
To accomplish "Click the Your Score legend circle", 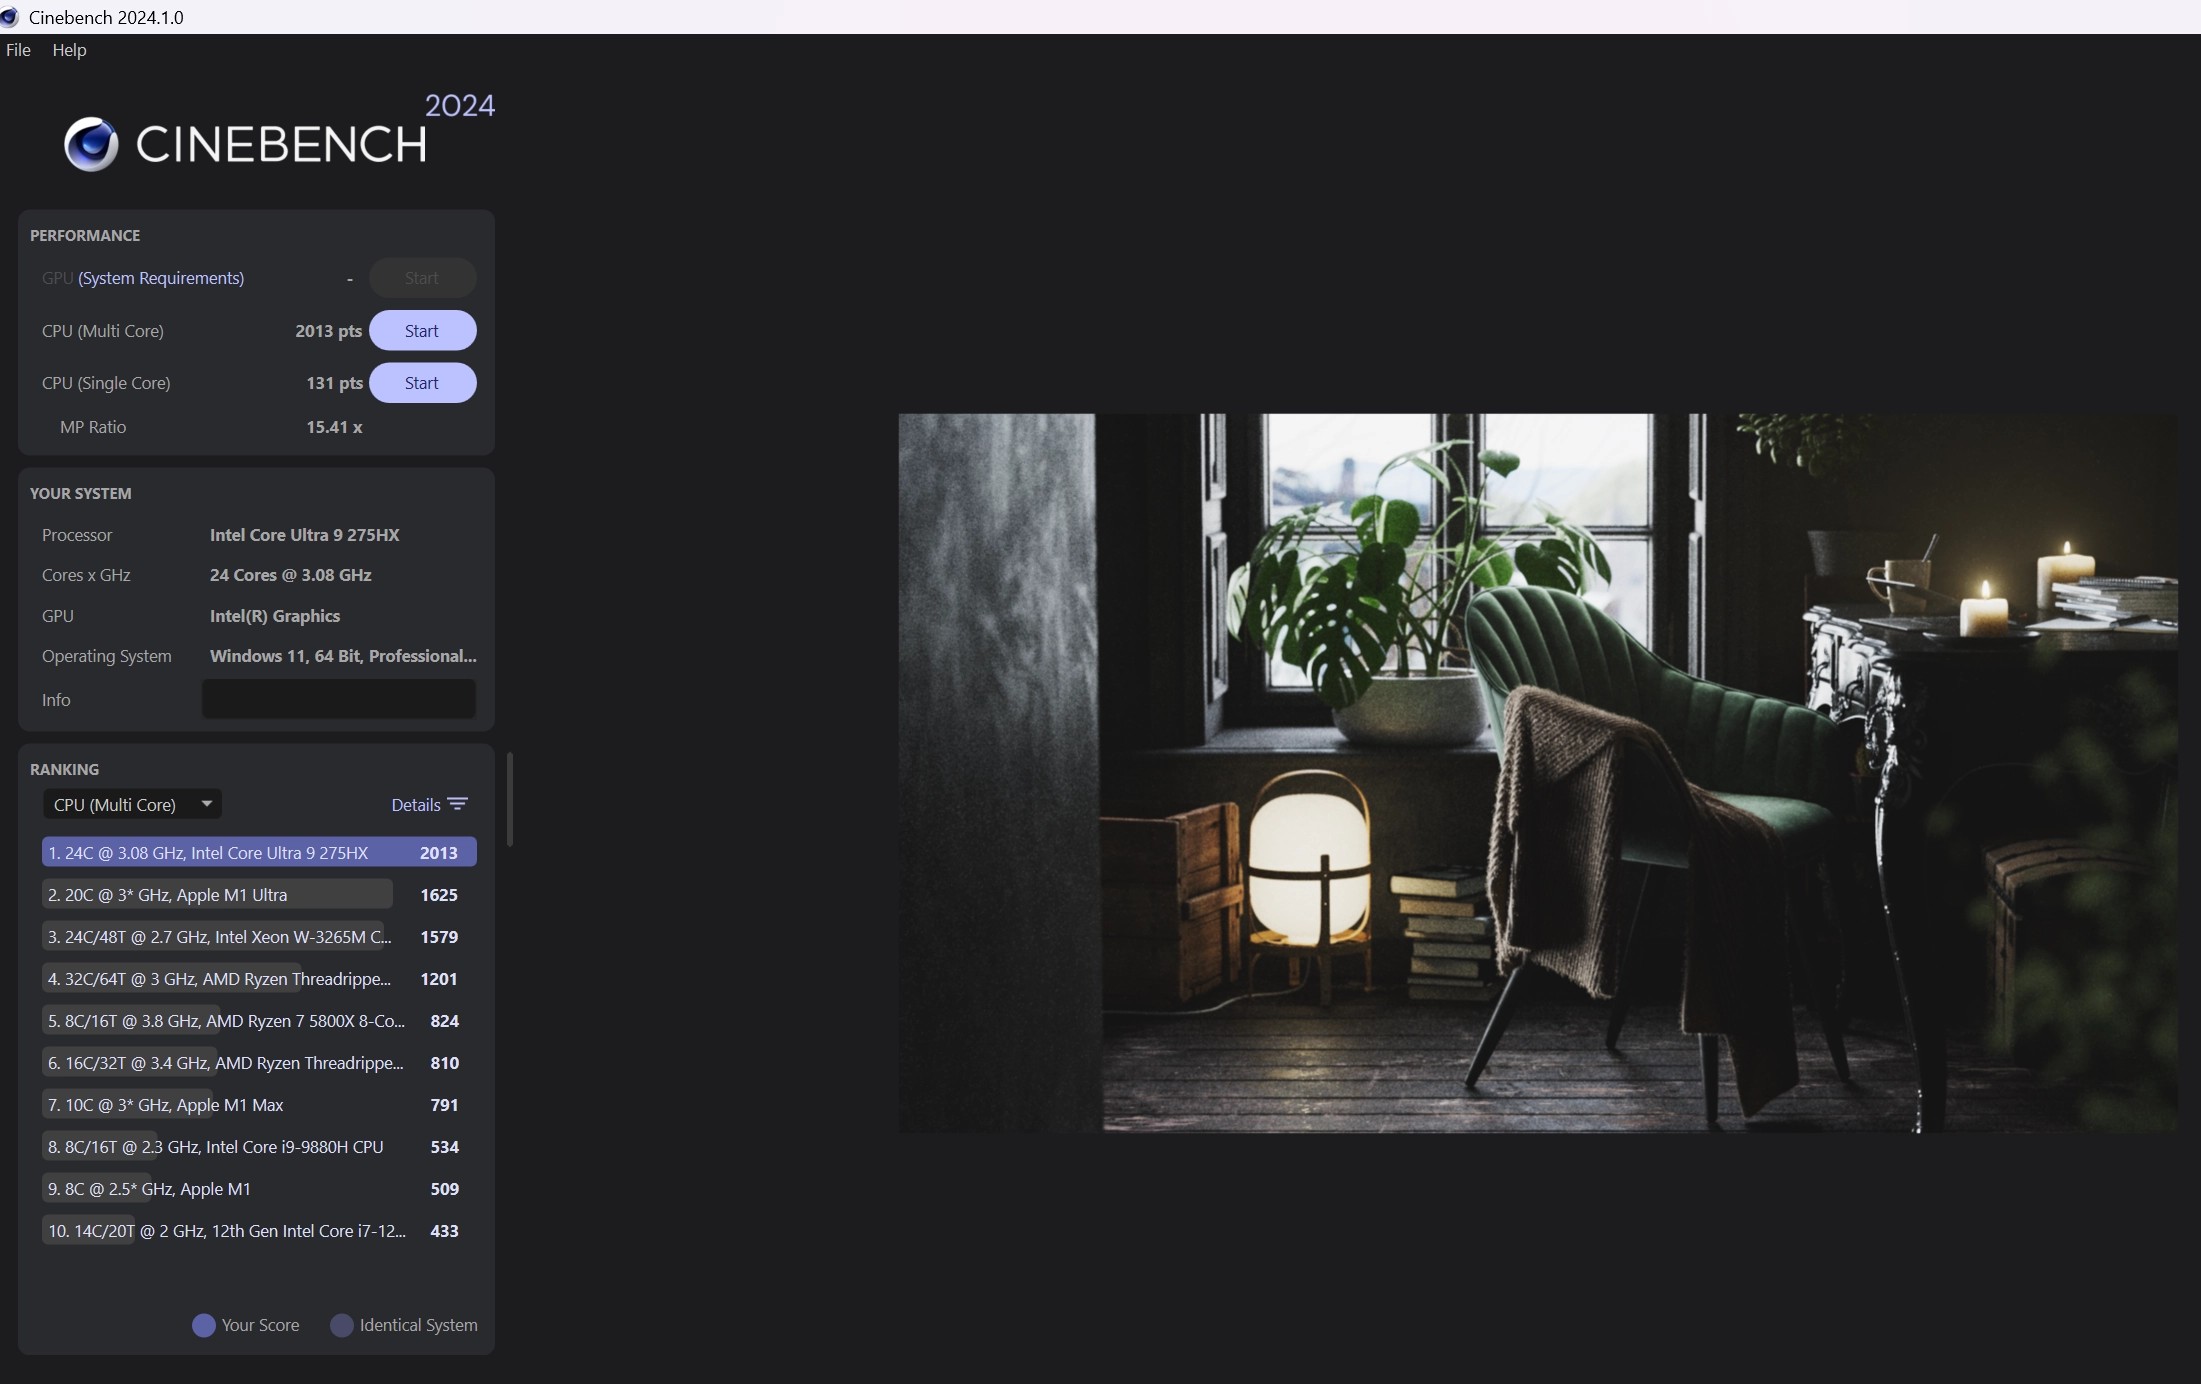I will tap(204, 1325).
